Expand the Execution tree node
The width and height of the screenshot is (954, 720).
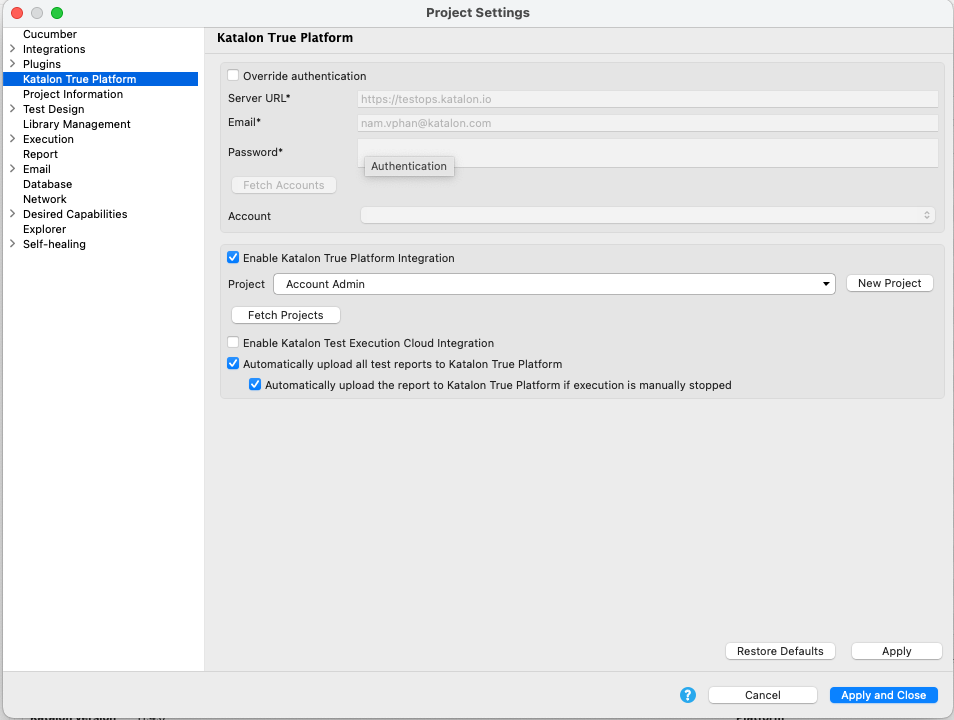[x=12, y=139]
